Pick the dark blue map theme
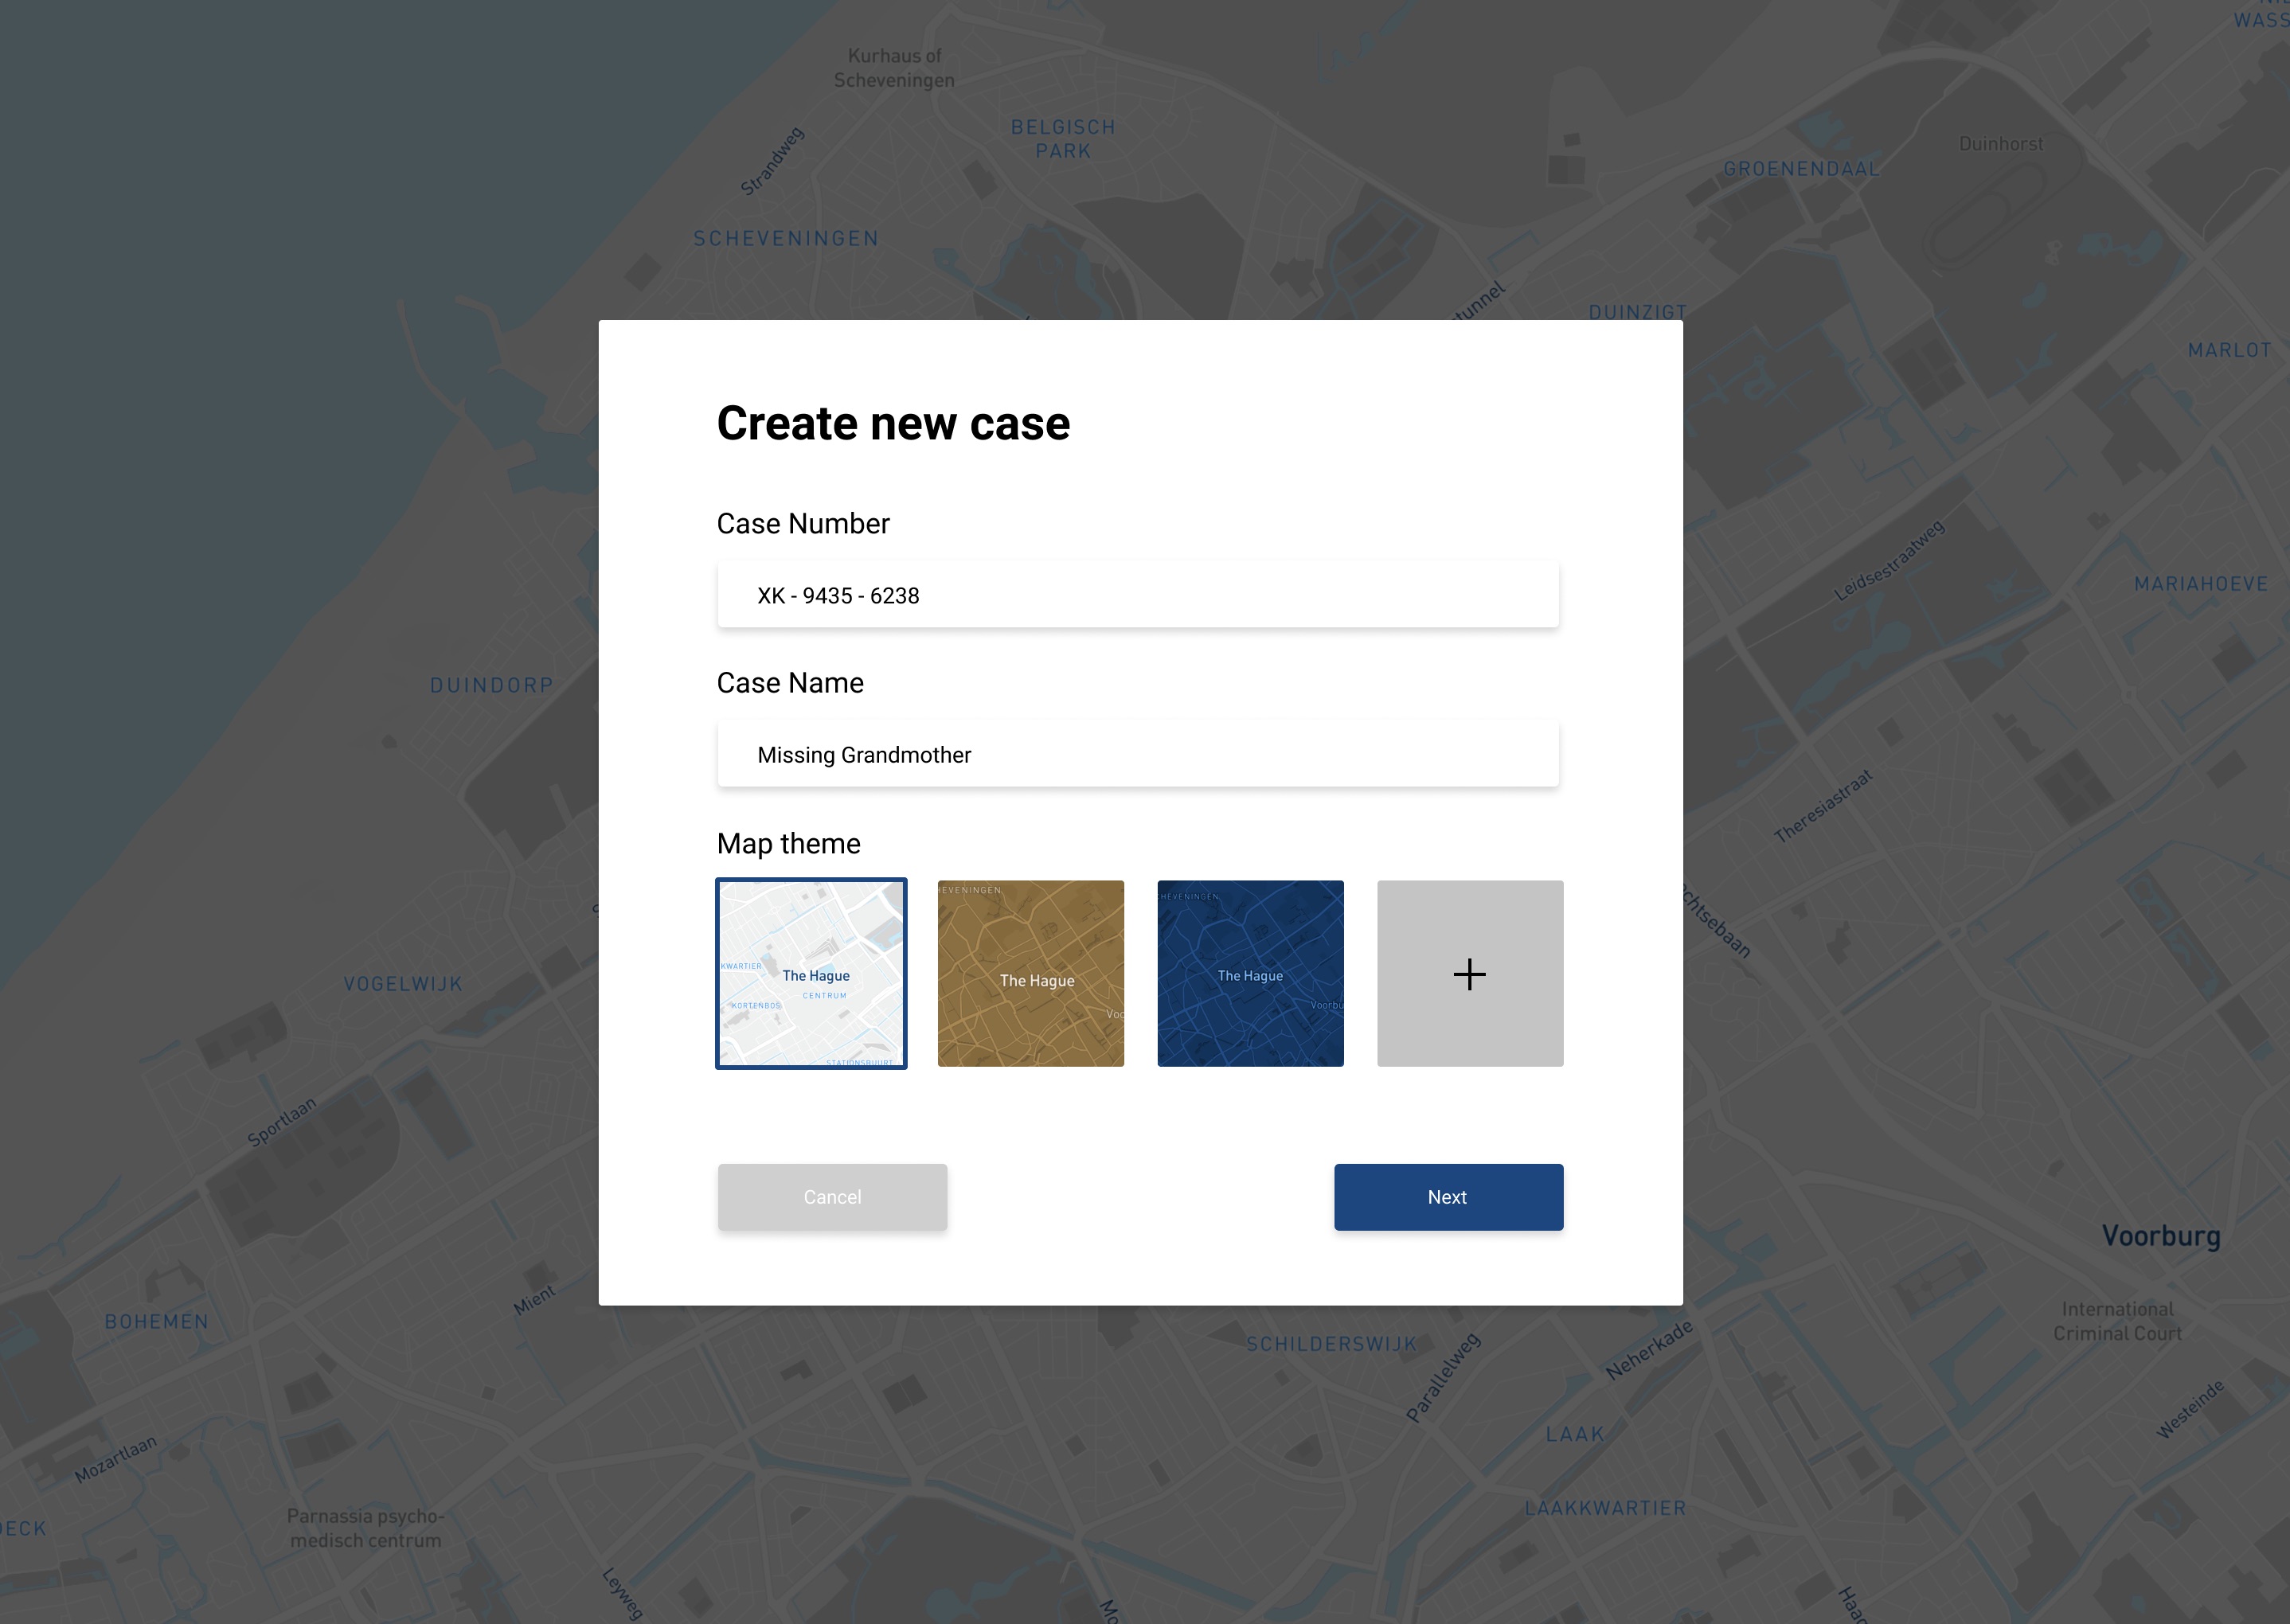This screenshot has height=1624, width=2290. coord(1250,973)
